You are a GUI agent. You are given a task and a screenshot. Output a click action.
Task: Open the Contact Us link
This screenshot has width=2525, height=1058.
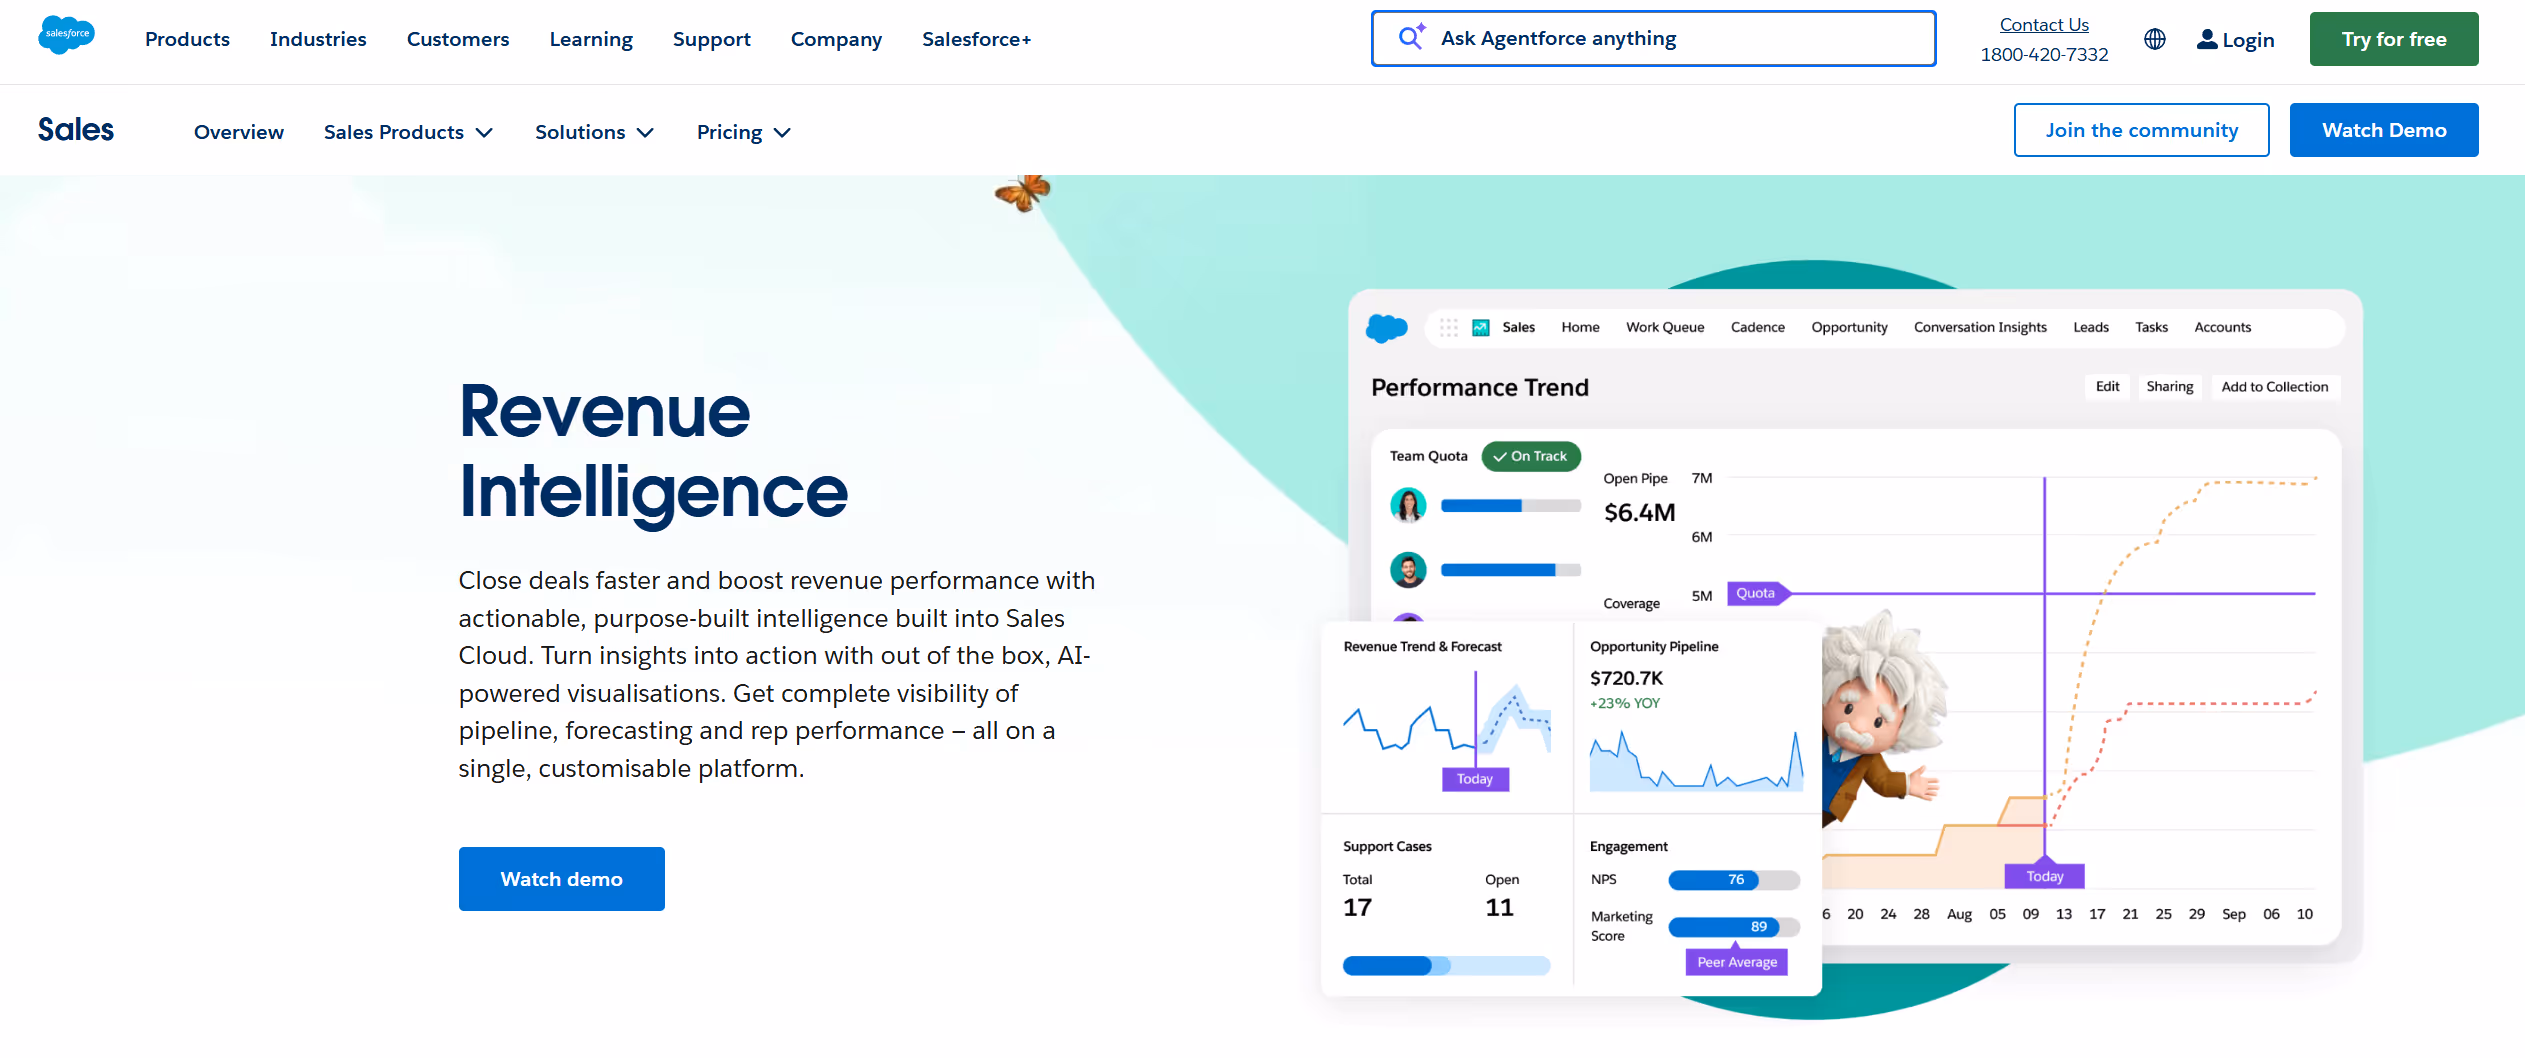point(2044,24)
